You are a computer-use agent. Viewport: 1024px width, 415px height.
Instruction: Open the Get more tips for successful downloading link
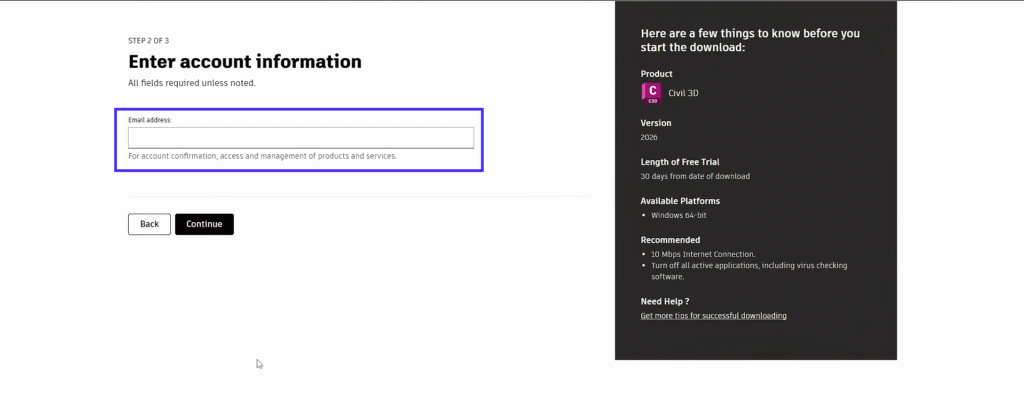[x=713, y=316]
